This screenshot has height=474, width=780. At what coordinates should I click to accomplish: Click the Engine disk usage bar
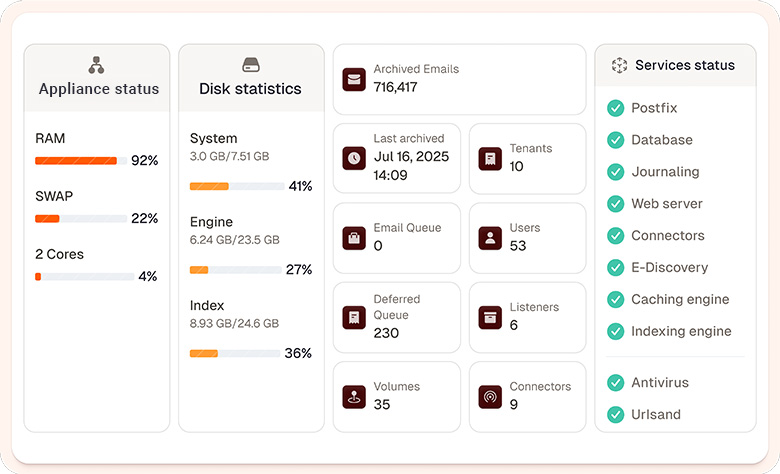pyautogui.click(x=236, y=270)
